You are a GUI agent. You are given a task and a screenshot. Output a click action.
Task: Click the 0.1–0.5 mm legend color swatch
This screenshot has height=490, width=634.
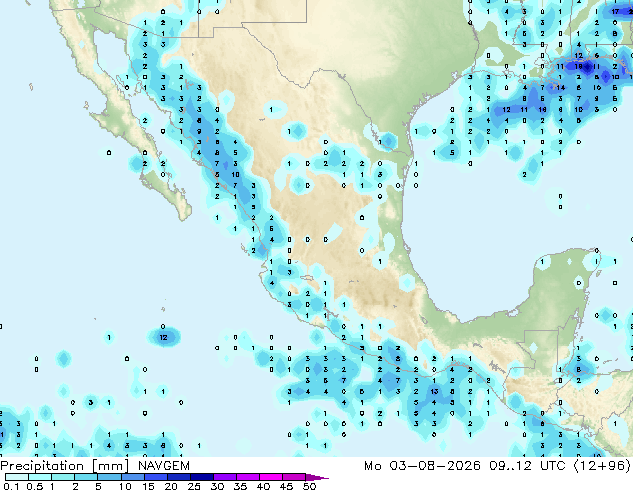(17, 477)
